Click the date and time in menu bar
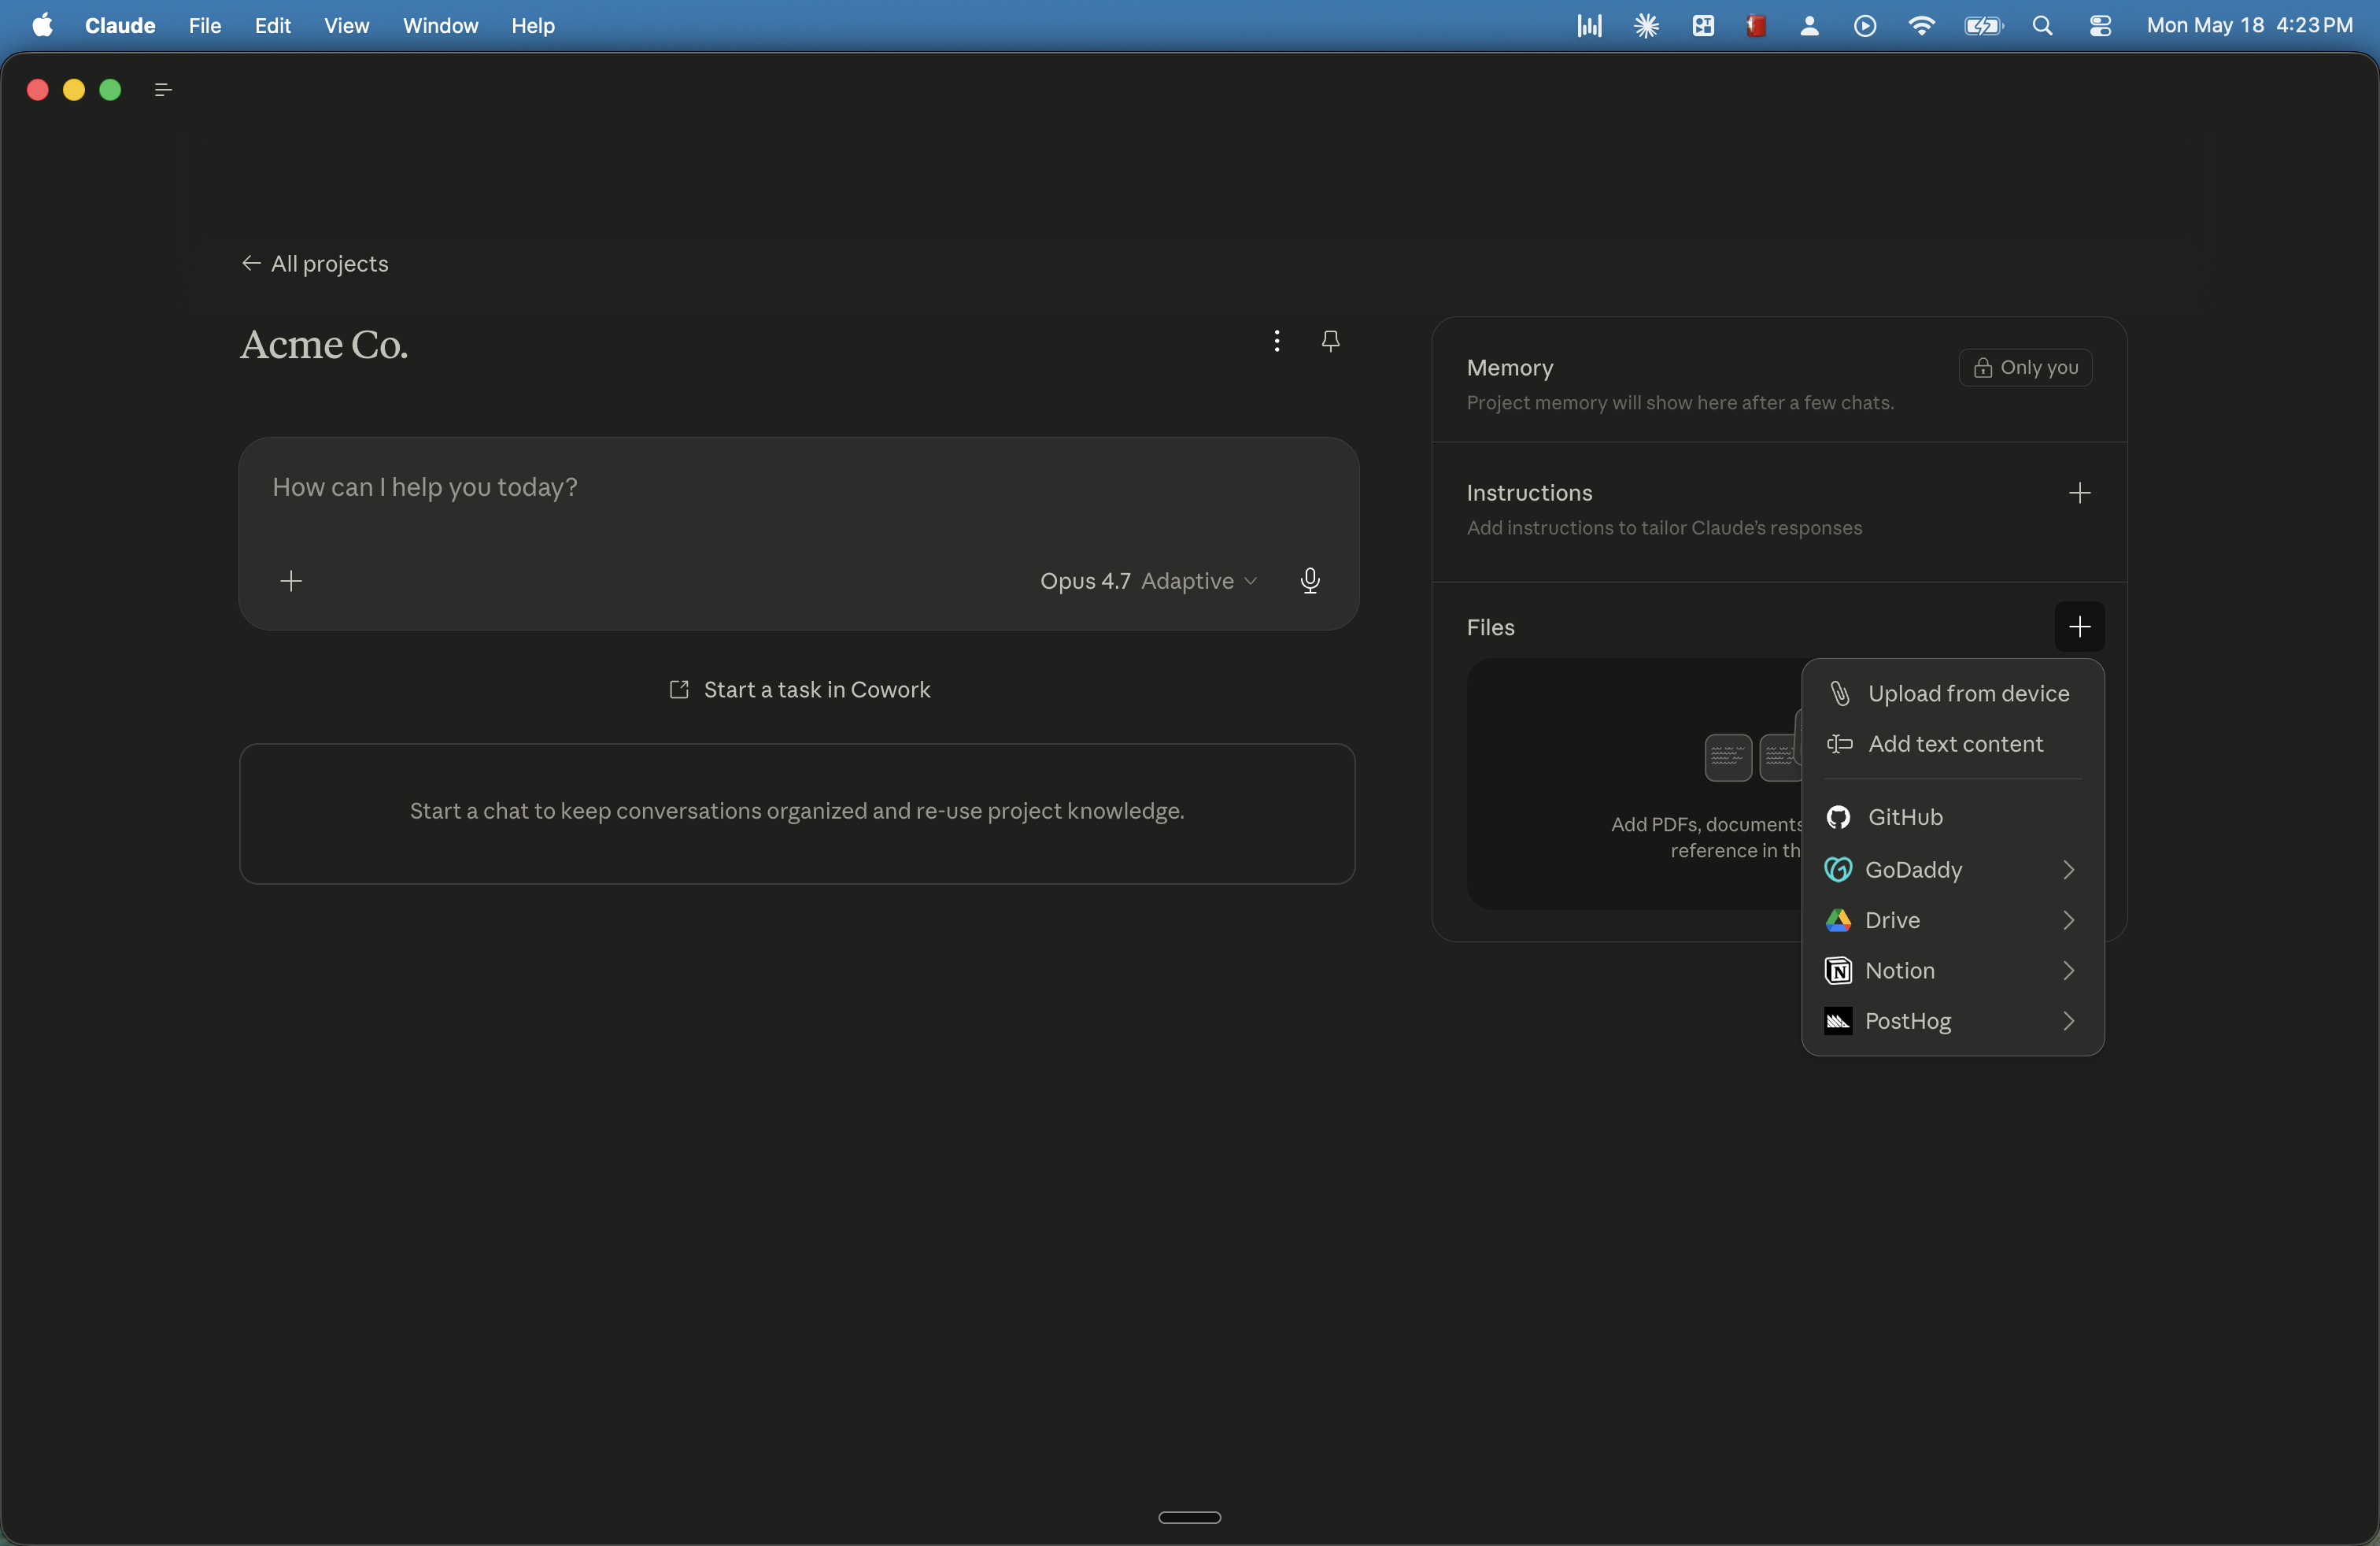 pos(2249,25)
